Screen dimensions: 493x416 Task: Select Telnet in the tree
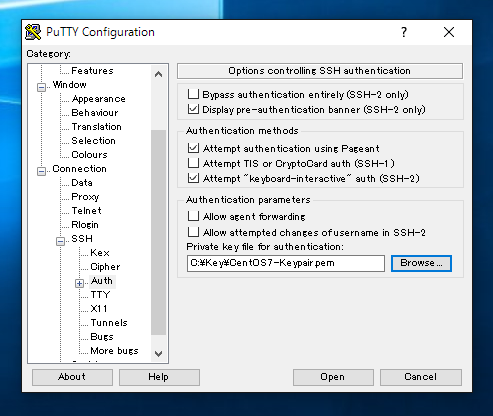point(86,211)
